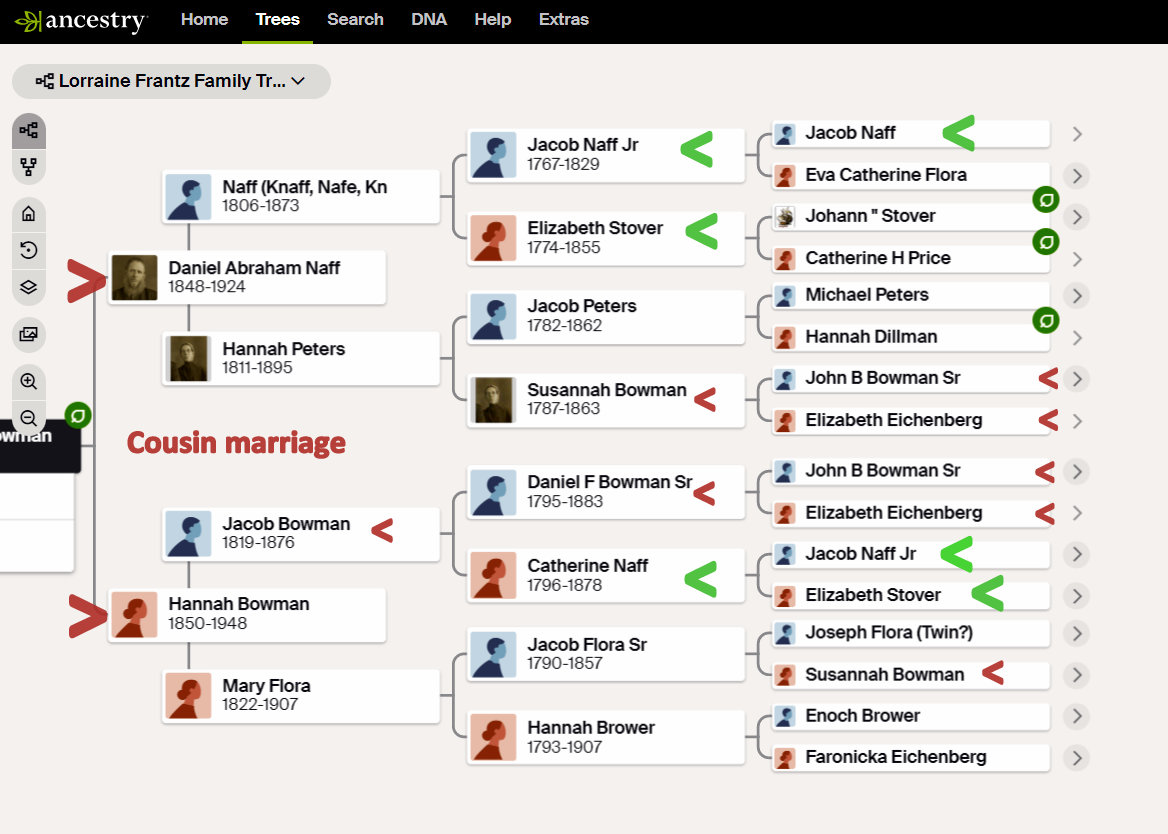
Task: Expand ancestors of Faronicka Eichenberg
Action: coord(1076,758)
